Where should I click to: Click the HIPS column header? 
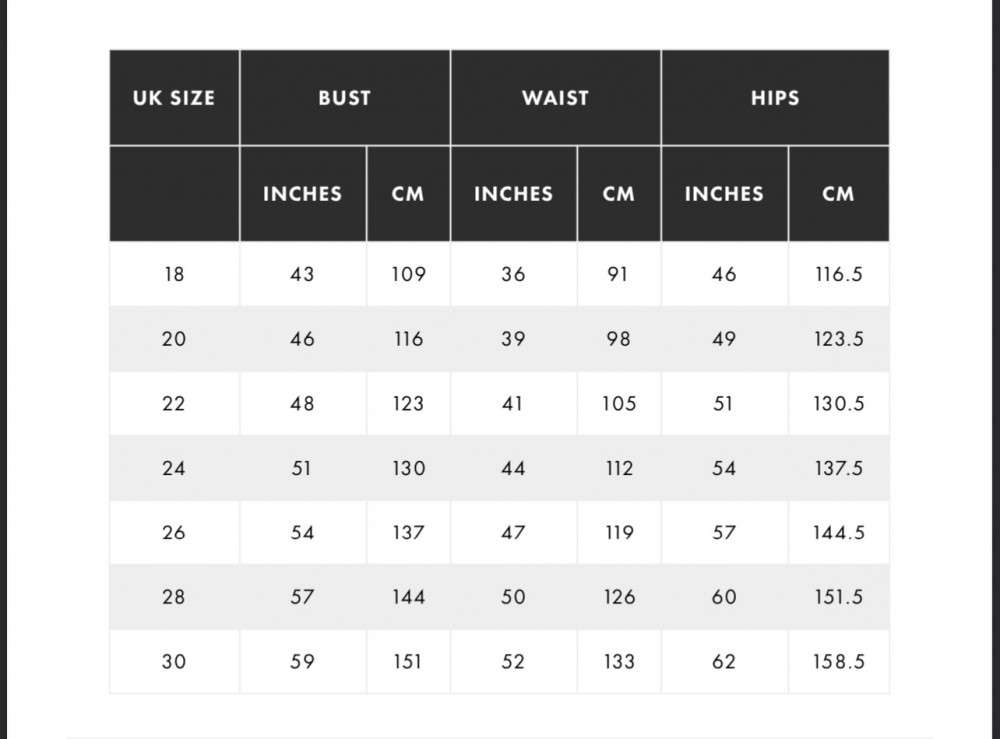774,98
